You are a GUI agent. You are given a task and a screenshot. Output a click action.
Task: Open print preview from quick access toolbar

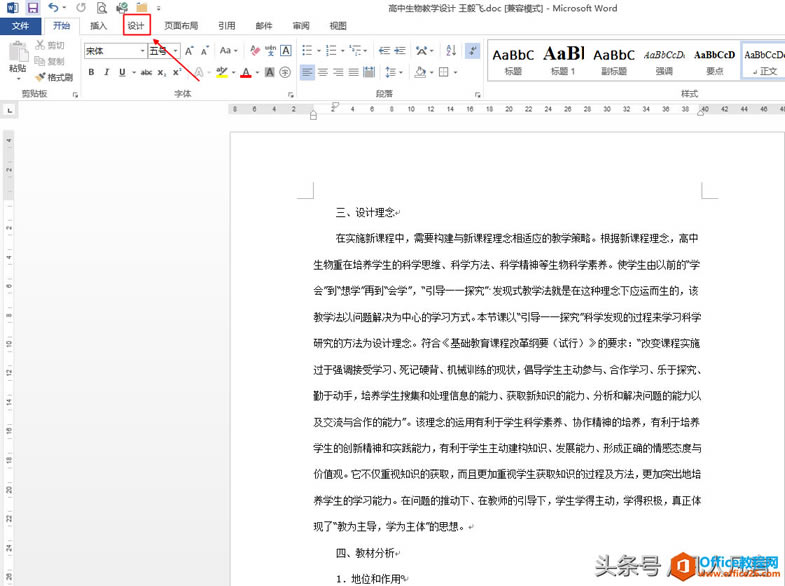102,8
